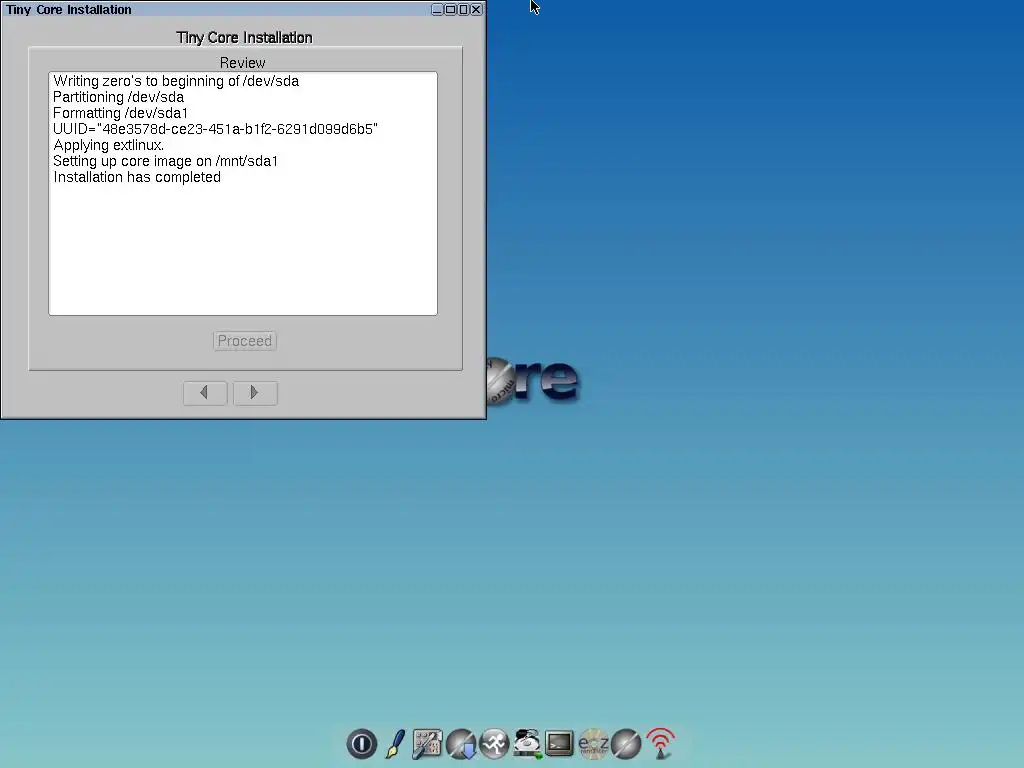Click the greyed Proceed button
The height and width of the screenshot is (768, 1024).
click(x=245, y=341)
